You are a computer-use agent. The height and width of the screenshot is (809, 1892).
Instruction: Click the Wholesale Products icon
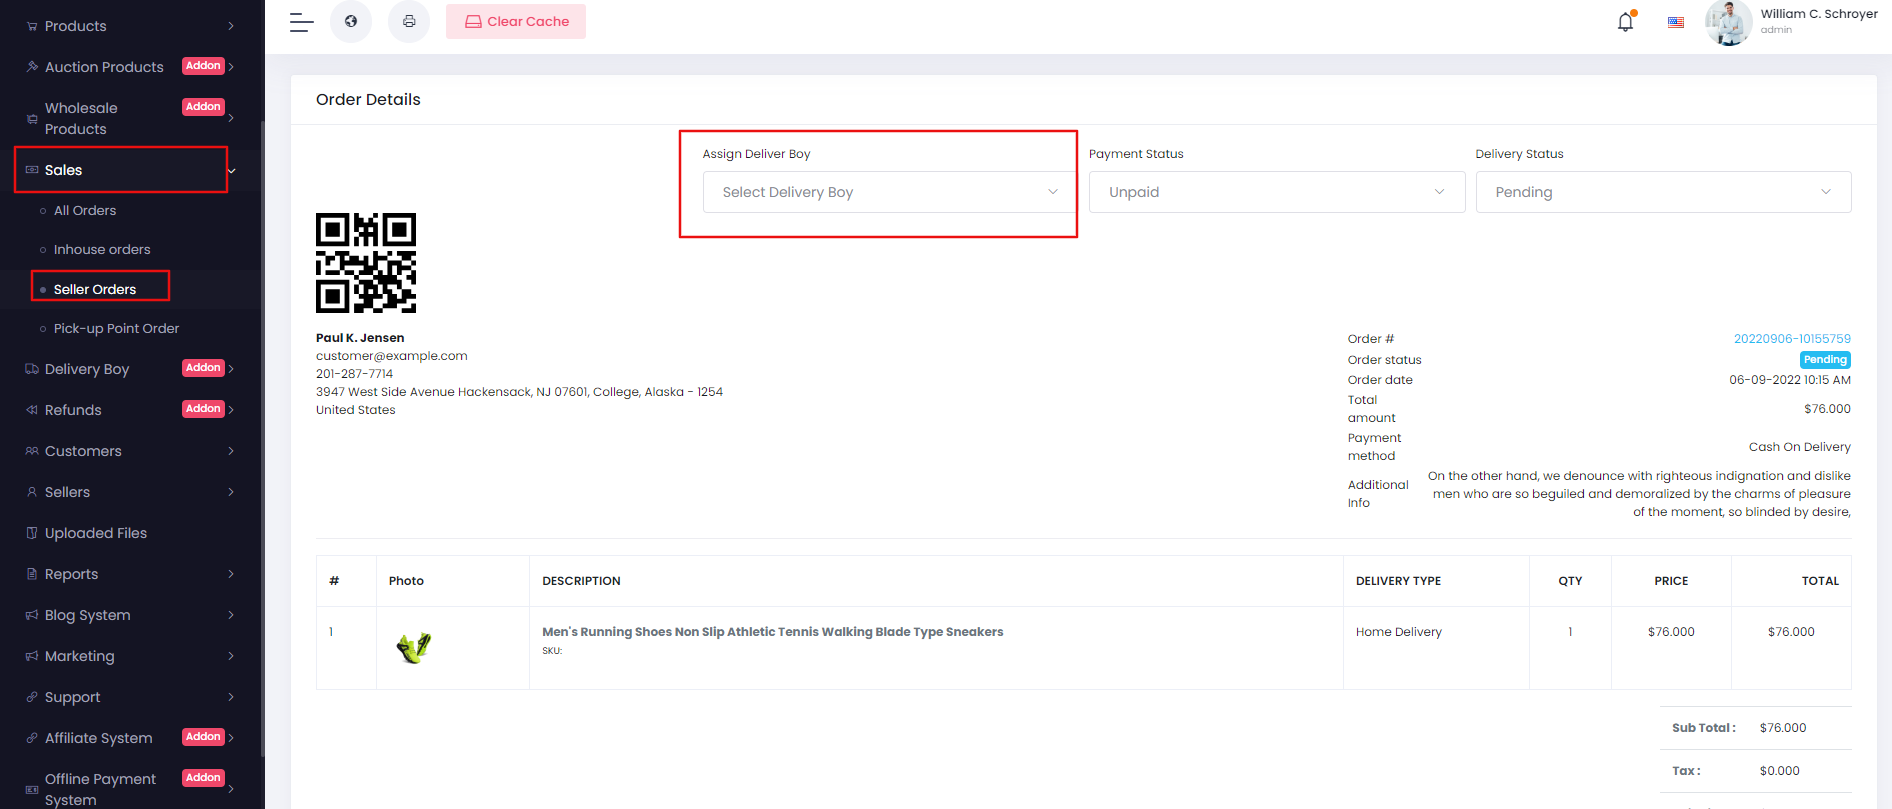coord(32,118)
